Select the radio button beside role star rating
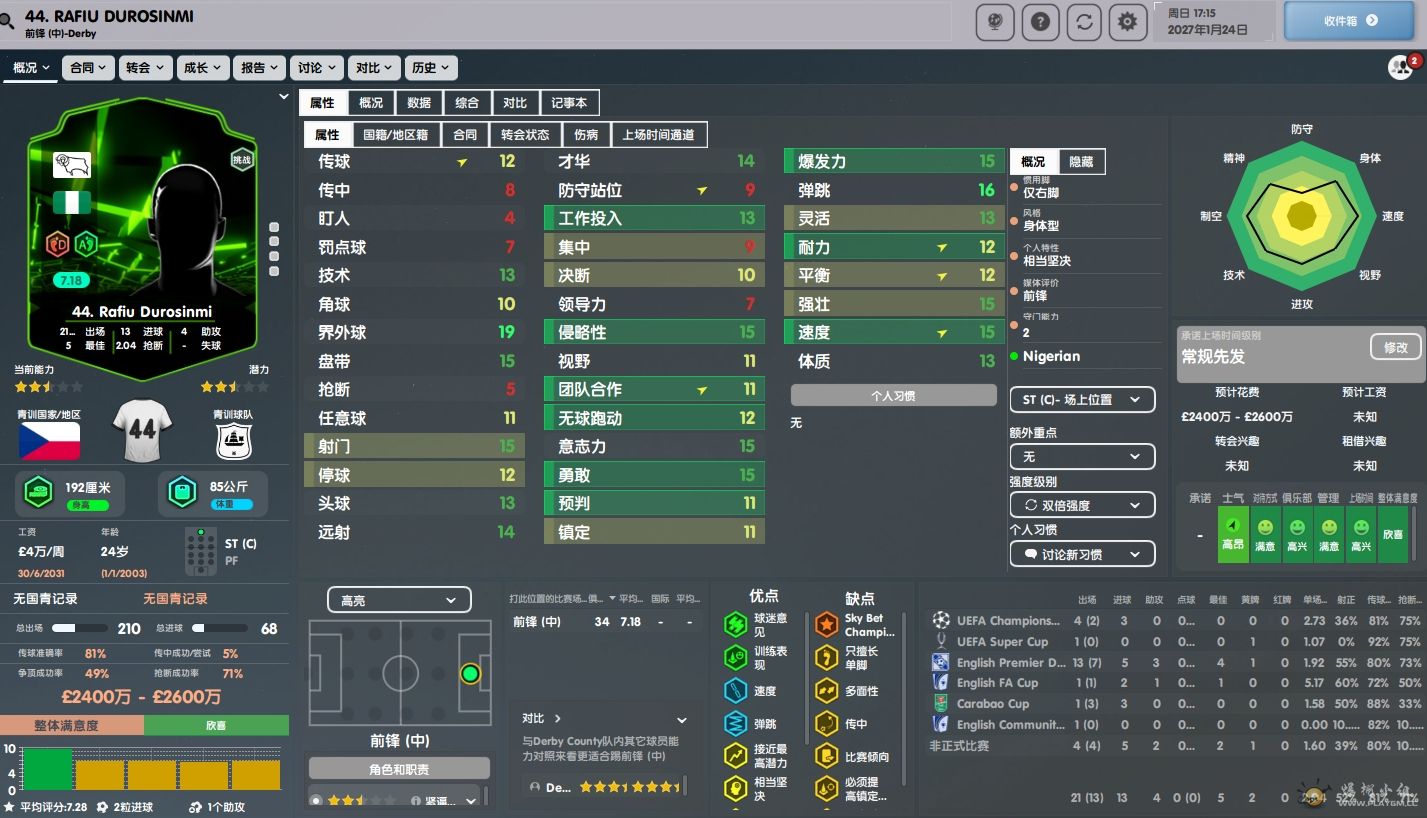 pyautogui.click(x=316, y=800)
